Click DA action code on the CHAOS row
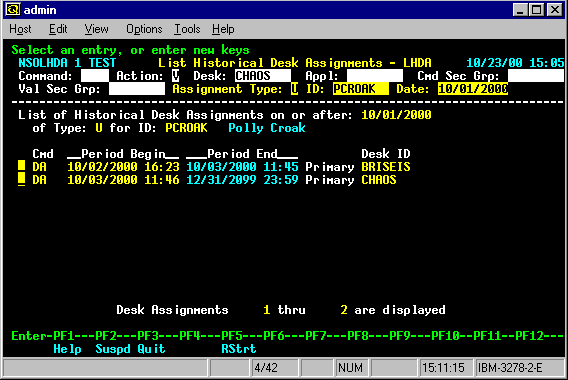The width and height of the screenshot is (568, 380). point(39,180)
